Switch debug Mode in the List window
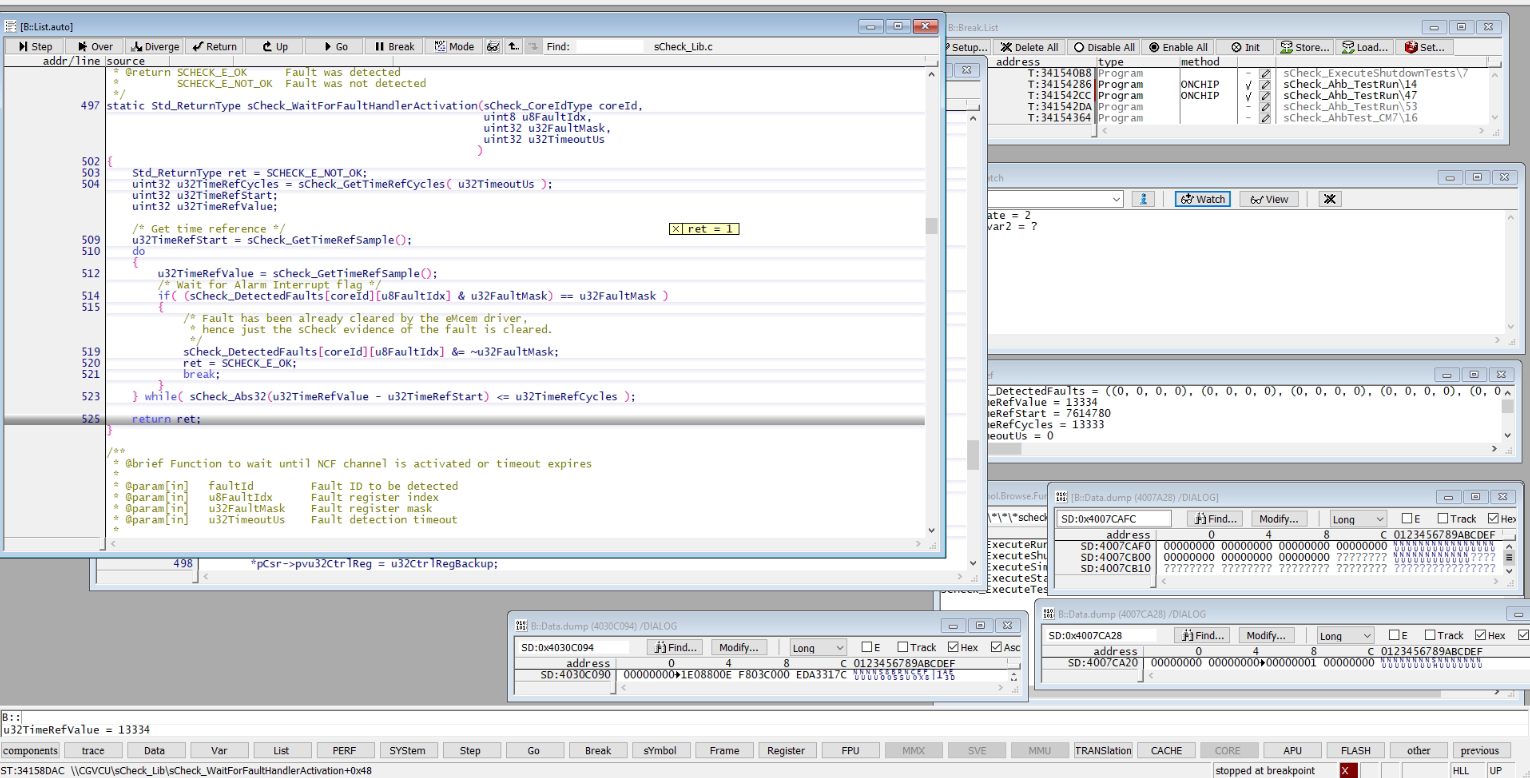The width and height of the screenshot is (1530, 778). [x=454, y=46]
